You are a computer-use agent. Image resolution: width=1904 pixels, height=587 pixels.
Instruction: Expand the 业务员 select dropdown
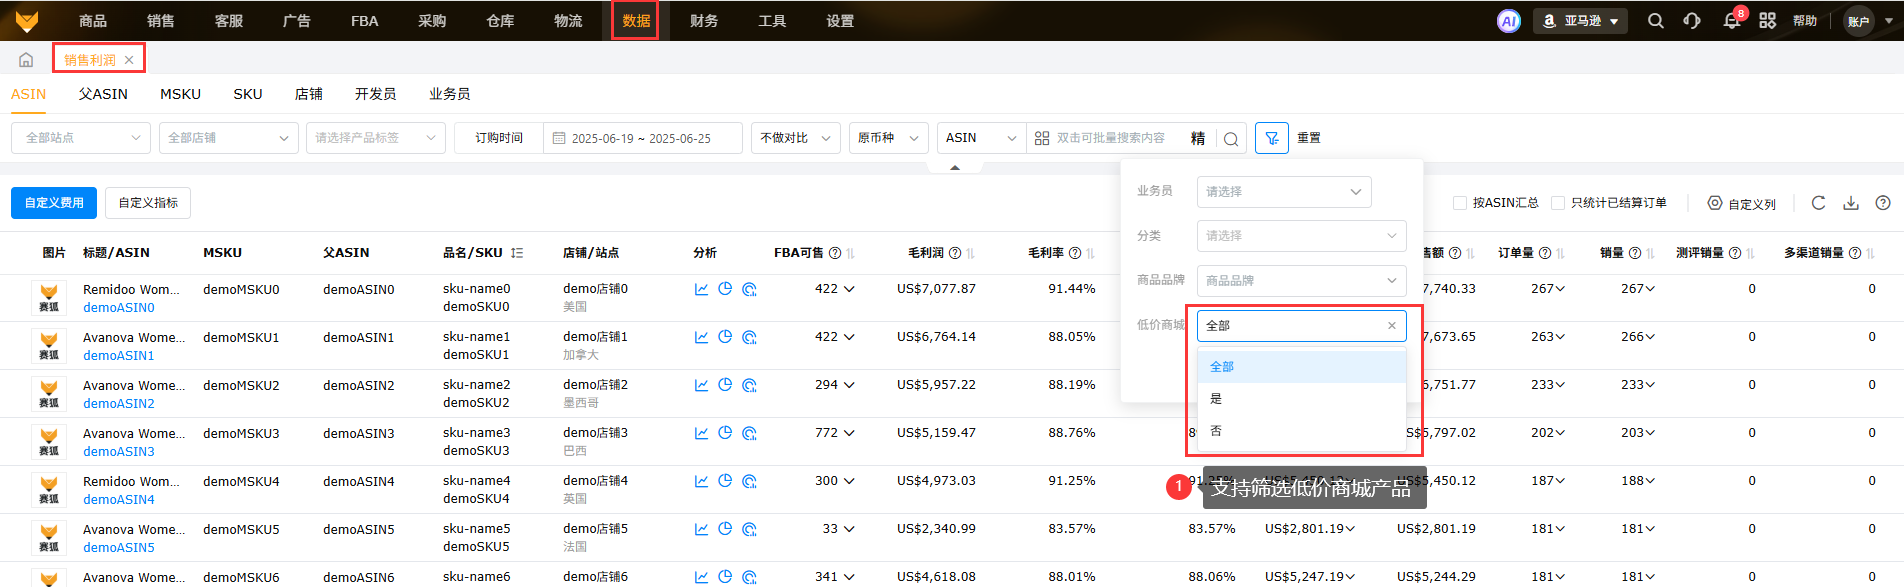coord(1283,191)
